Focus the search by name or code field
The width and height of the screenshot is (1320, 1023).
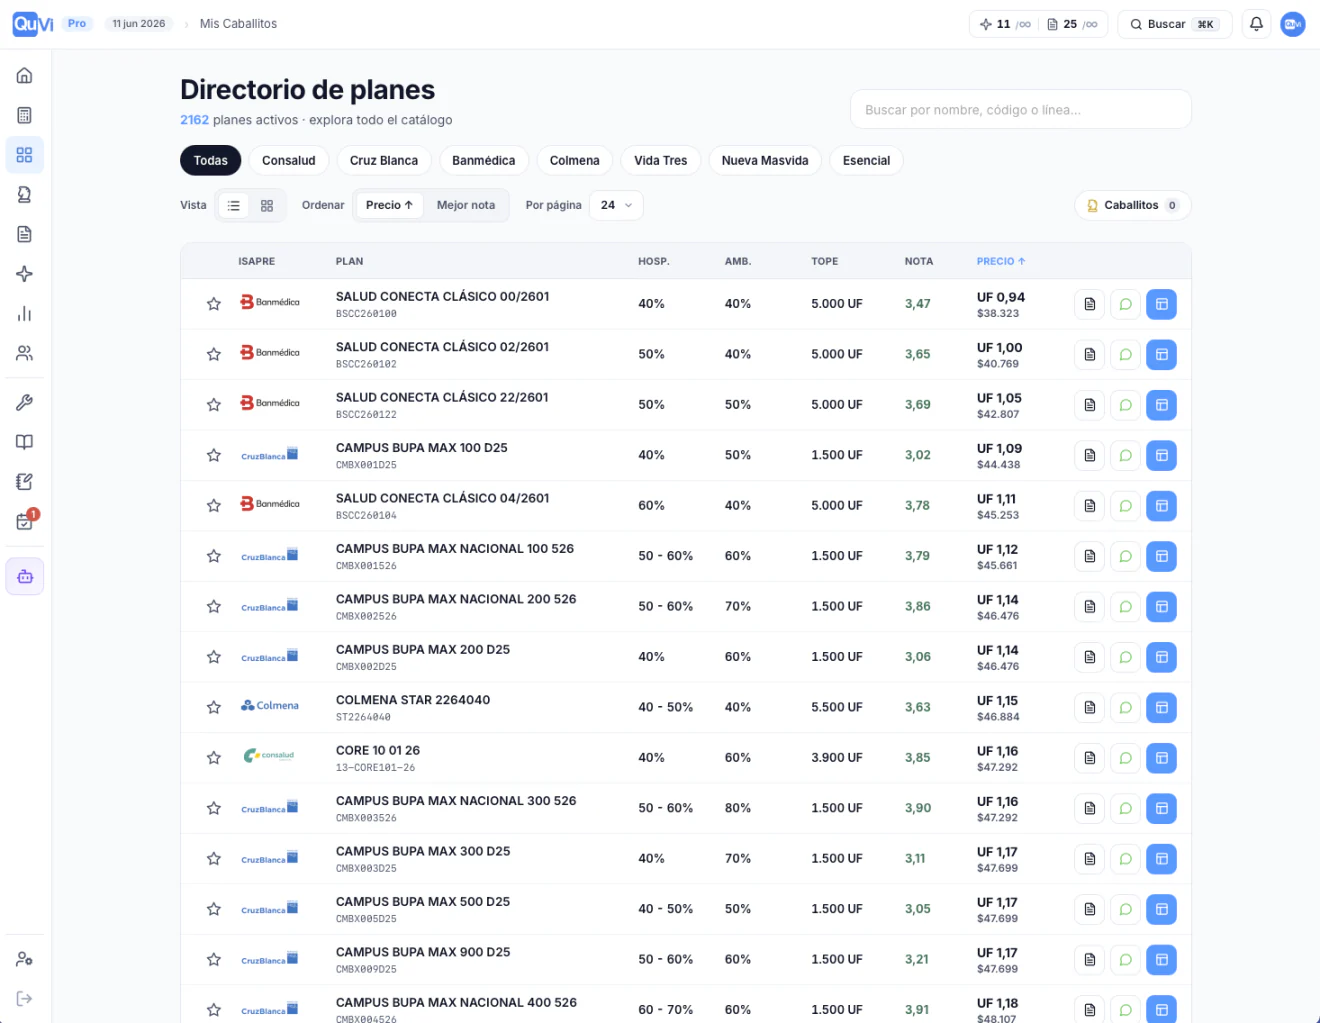1020,109
